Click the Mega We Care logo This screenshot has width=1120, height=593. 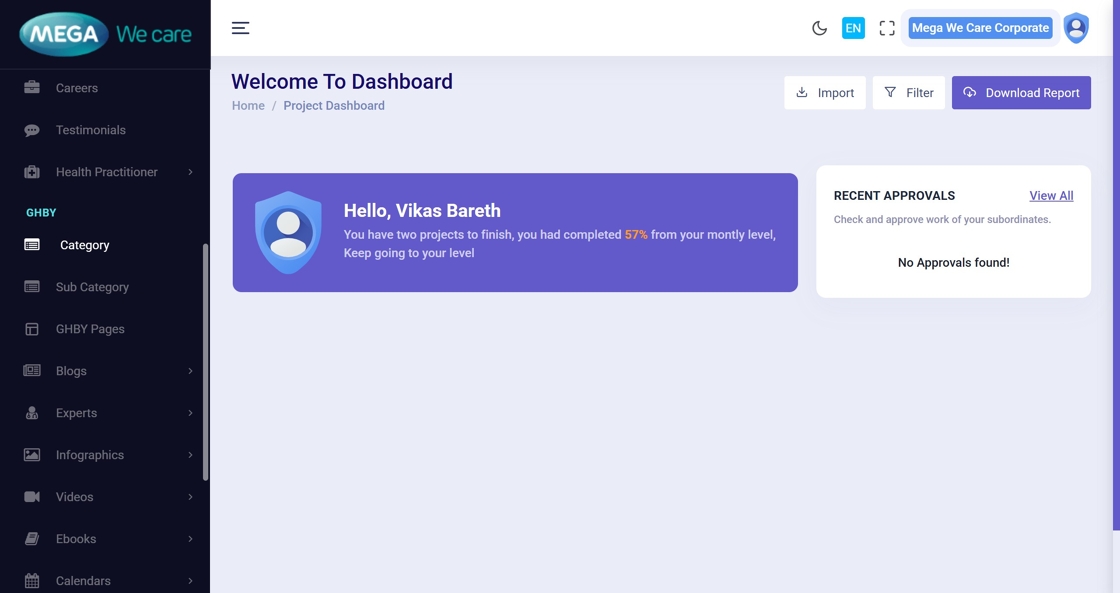105,34
